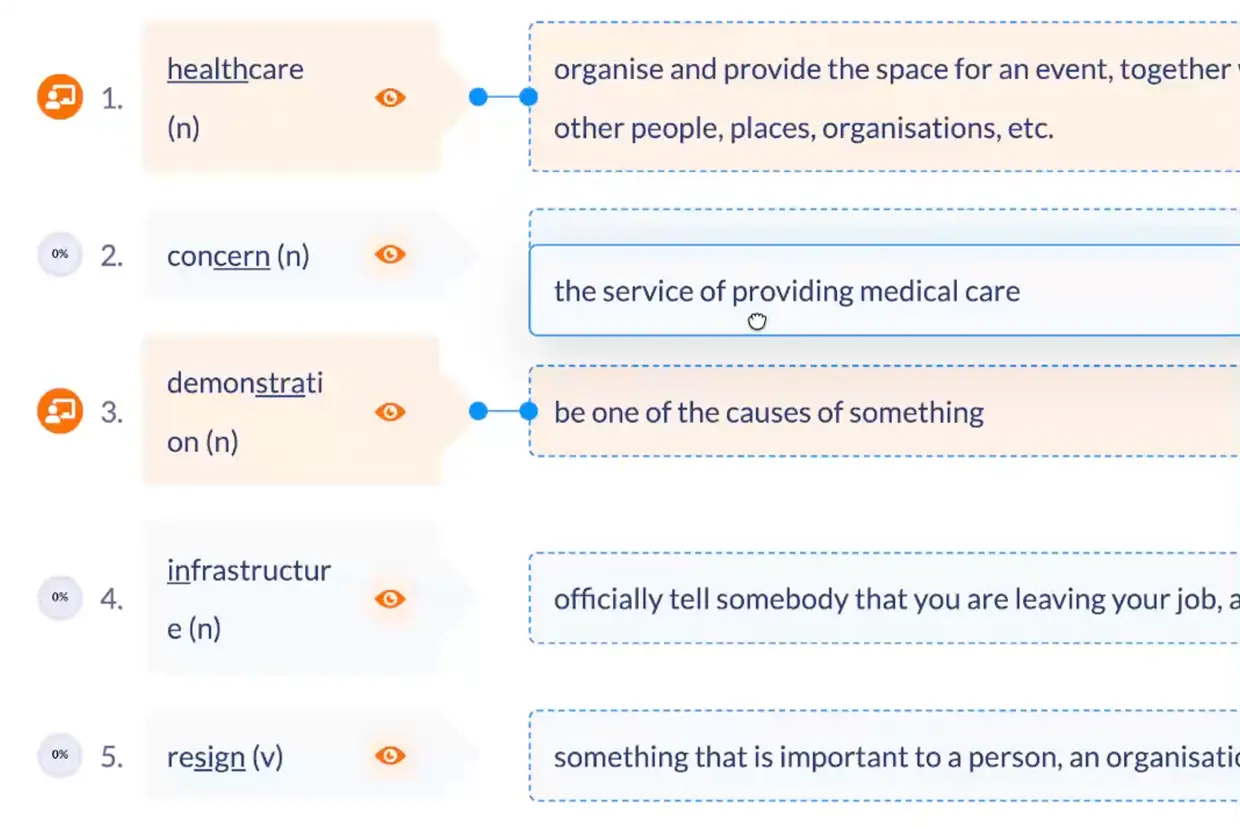The image size is (1240, 827).
Task: Click the 'officially tell somebody' definition box
Action: point(884,598)
